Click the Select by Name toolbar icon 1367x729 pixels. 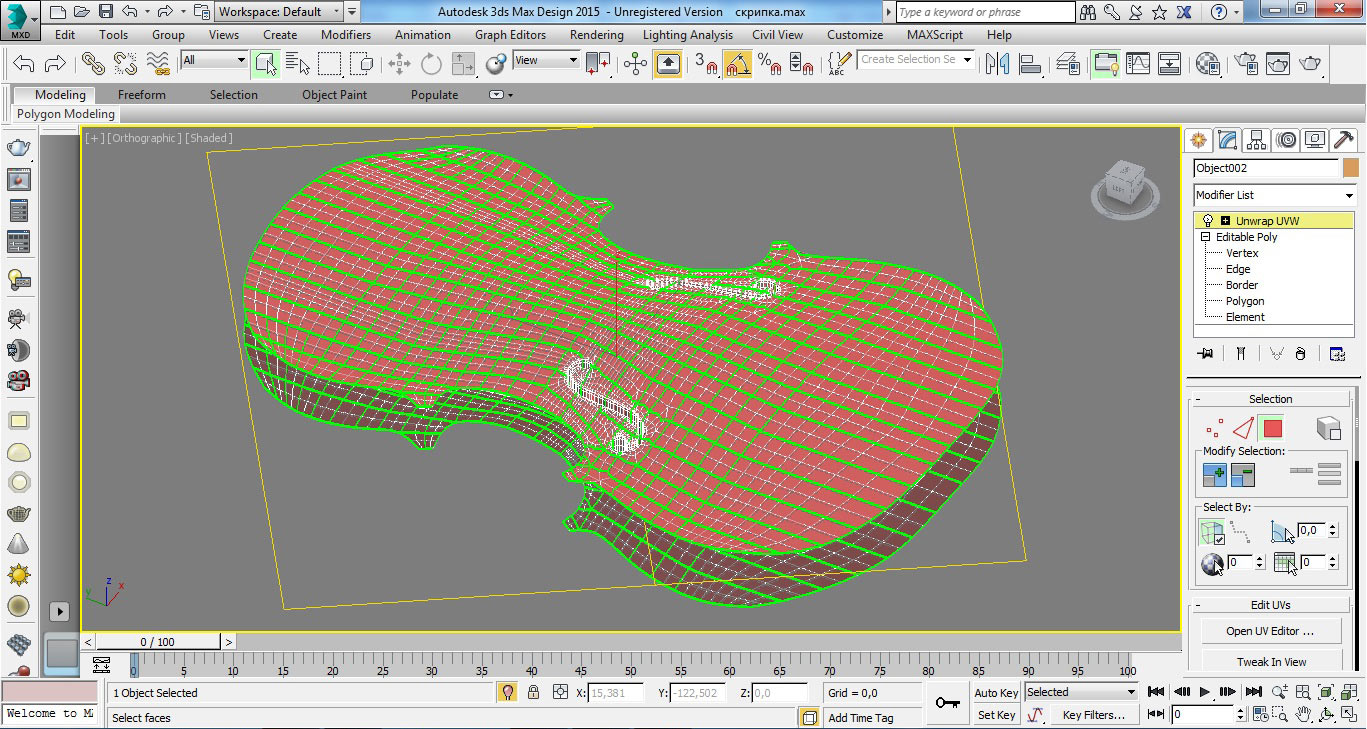coord(297,64)
